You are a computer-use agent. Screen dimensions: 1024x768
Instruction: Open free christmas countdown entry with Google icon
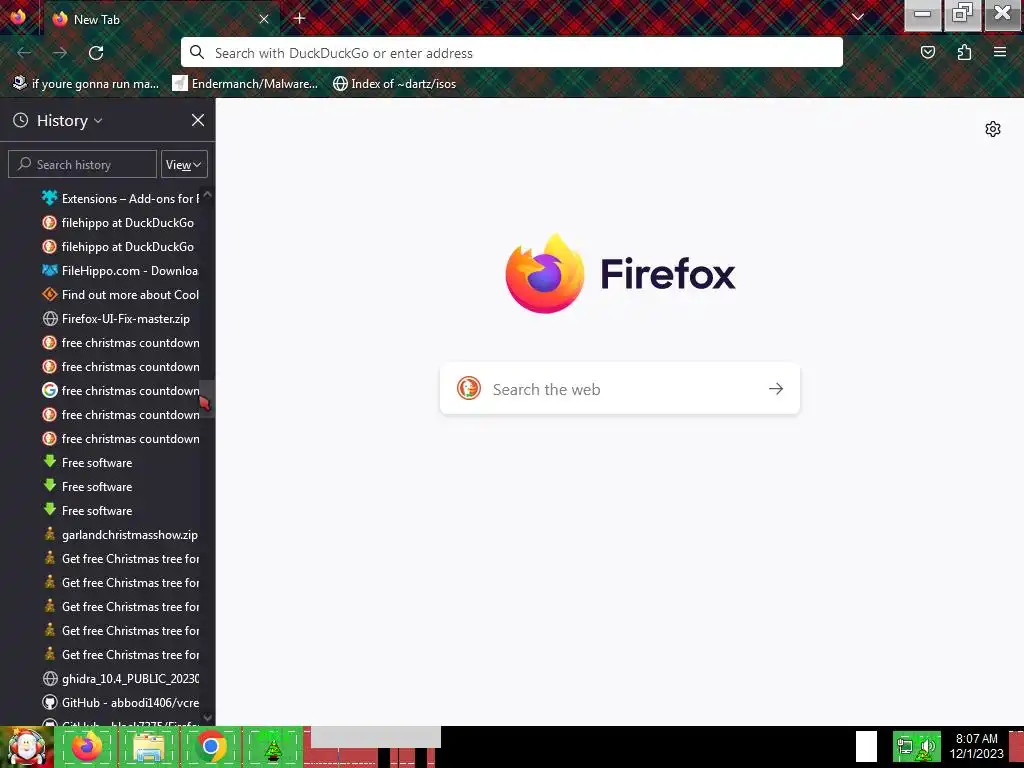tap(121, 391)
